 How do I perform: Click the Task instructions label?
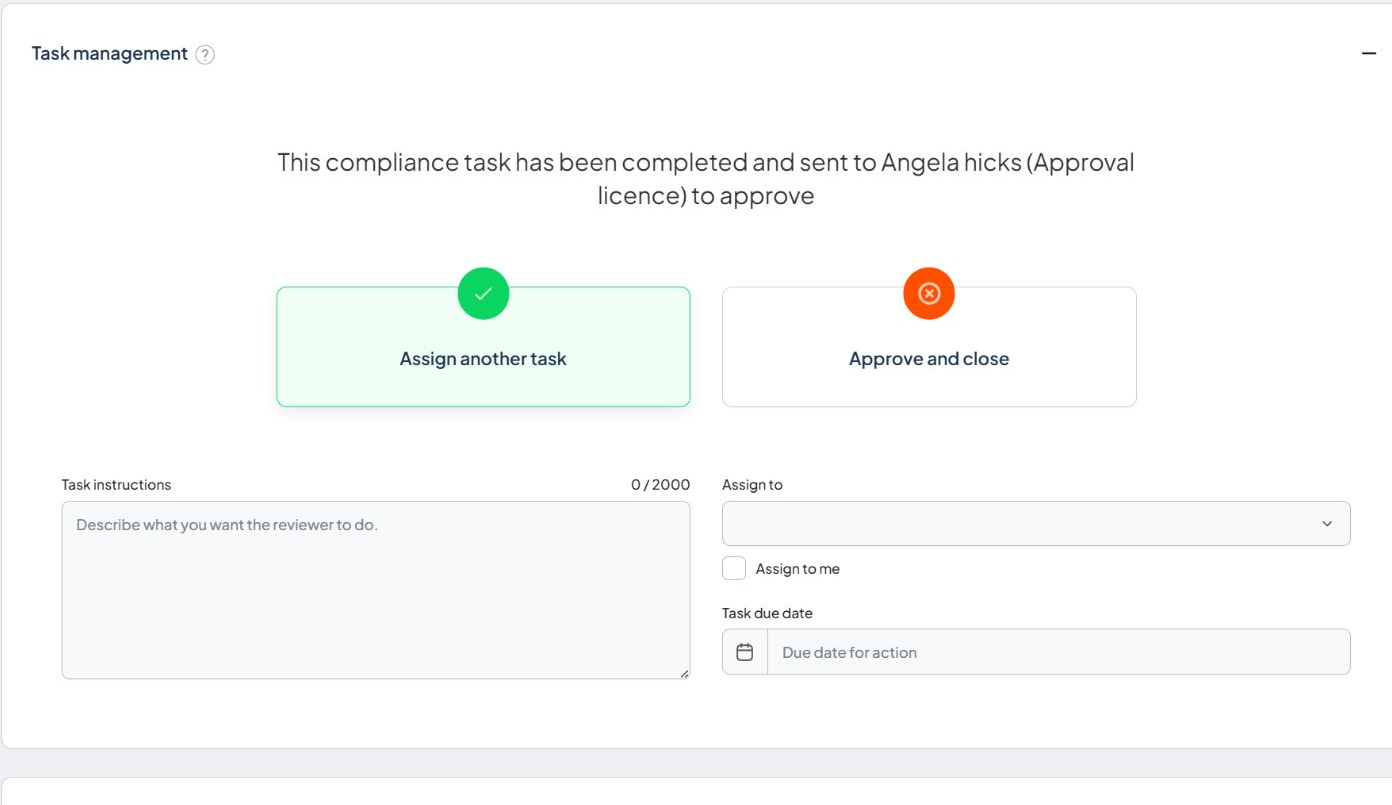pyautogui.click(x=116, y=485)
